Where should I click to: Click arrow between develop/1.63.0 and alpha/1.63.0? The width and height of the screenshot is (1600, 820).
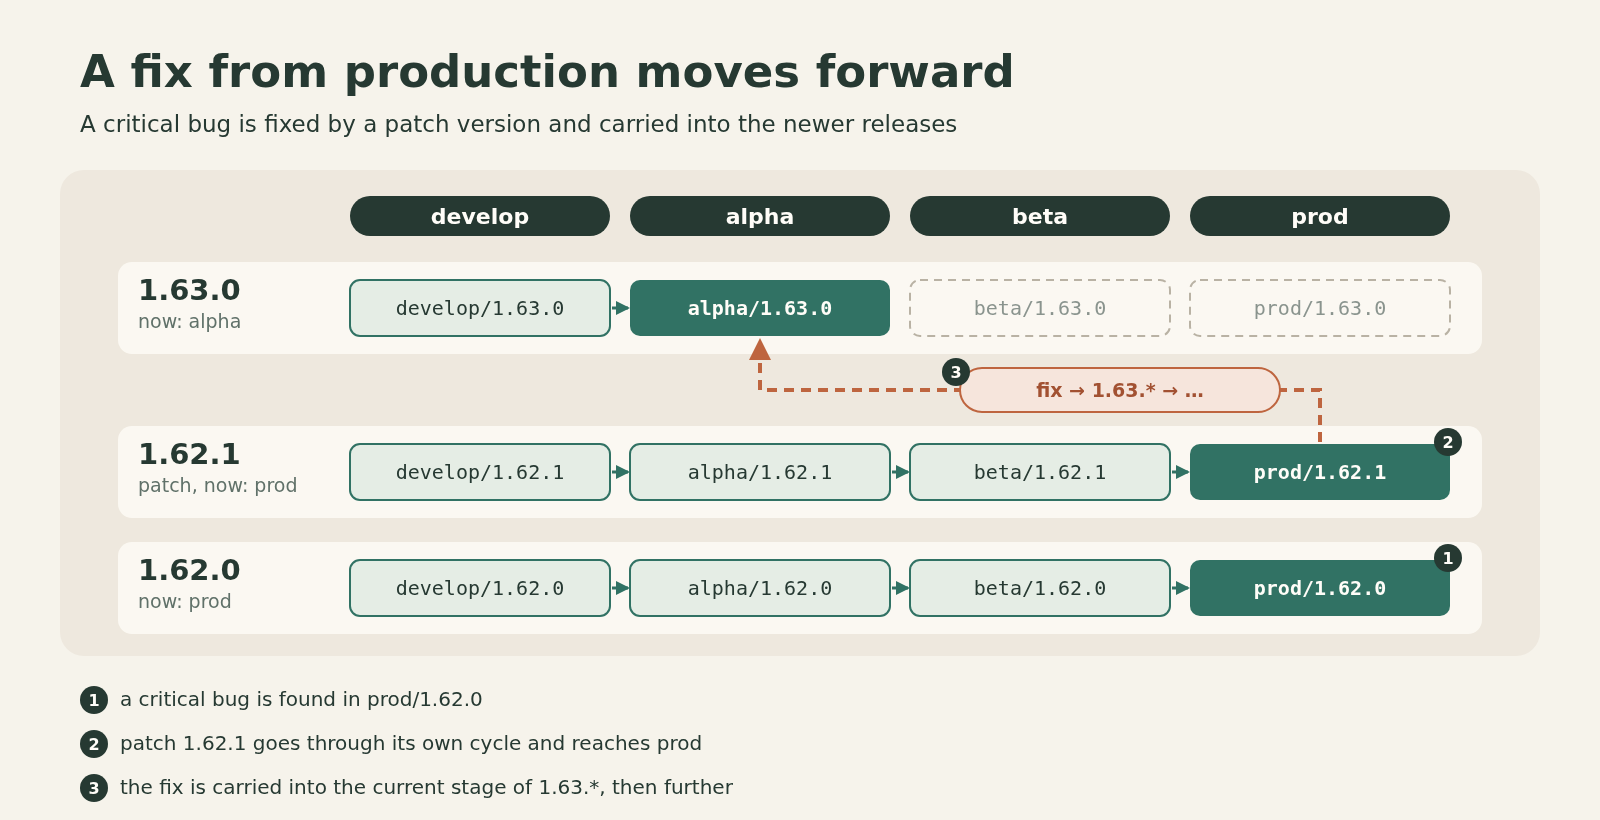620,308
